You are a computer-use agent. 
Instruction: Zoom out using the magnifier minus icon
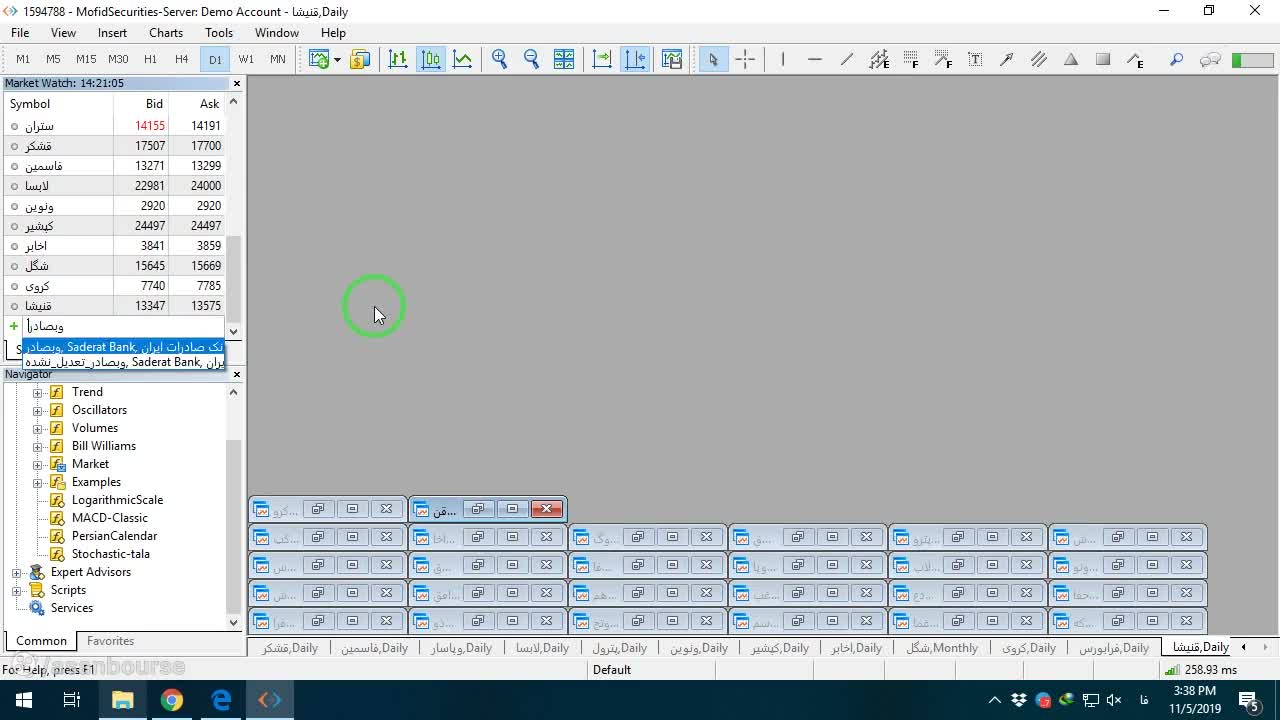(x=532, y=60)
